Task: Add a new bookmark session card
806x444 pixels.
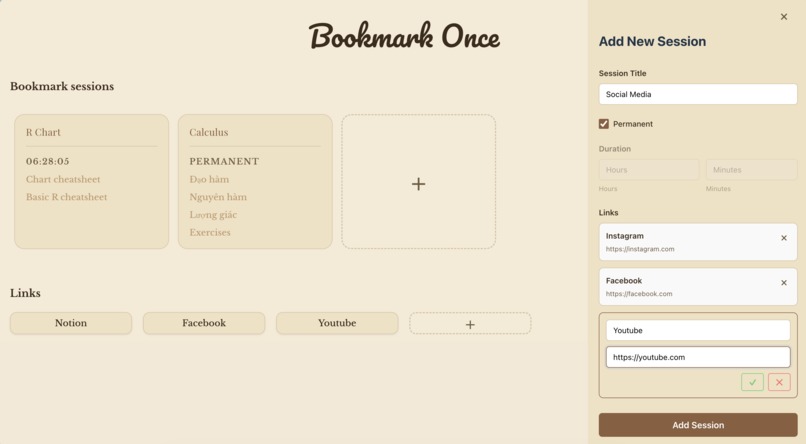Action: click(418, 182)
